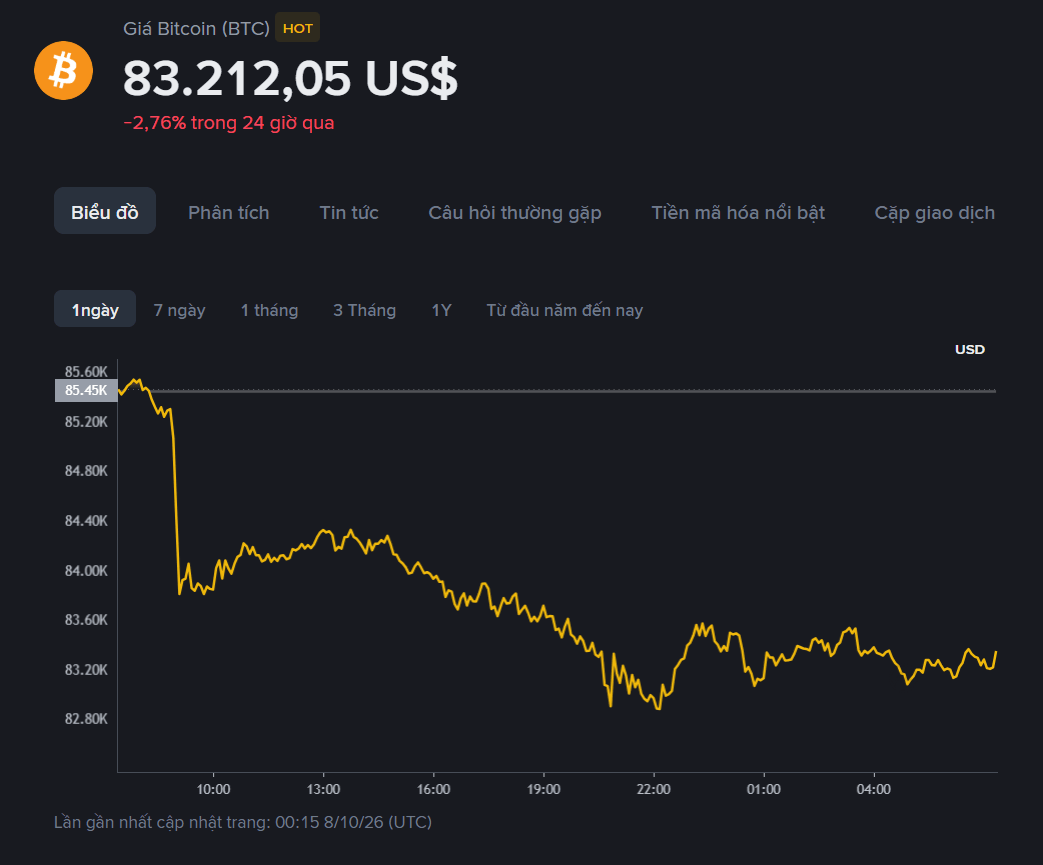1043x865 pixels.
Task: Click the 83.212,05 US$ price value
Action: coord(290,79)
